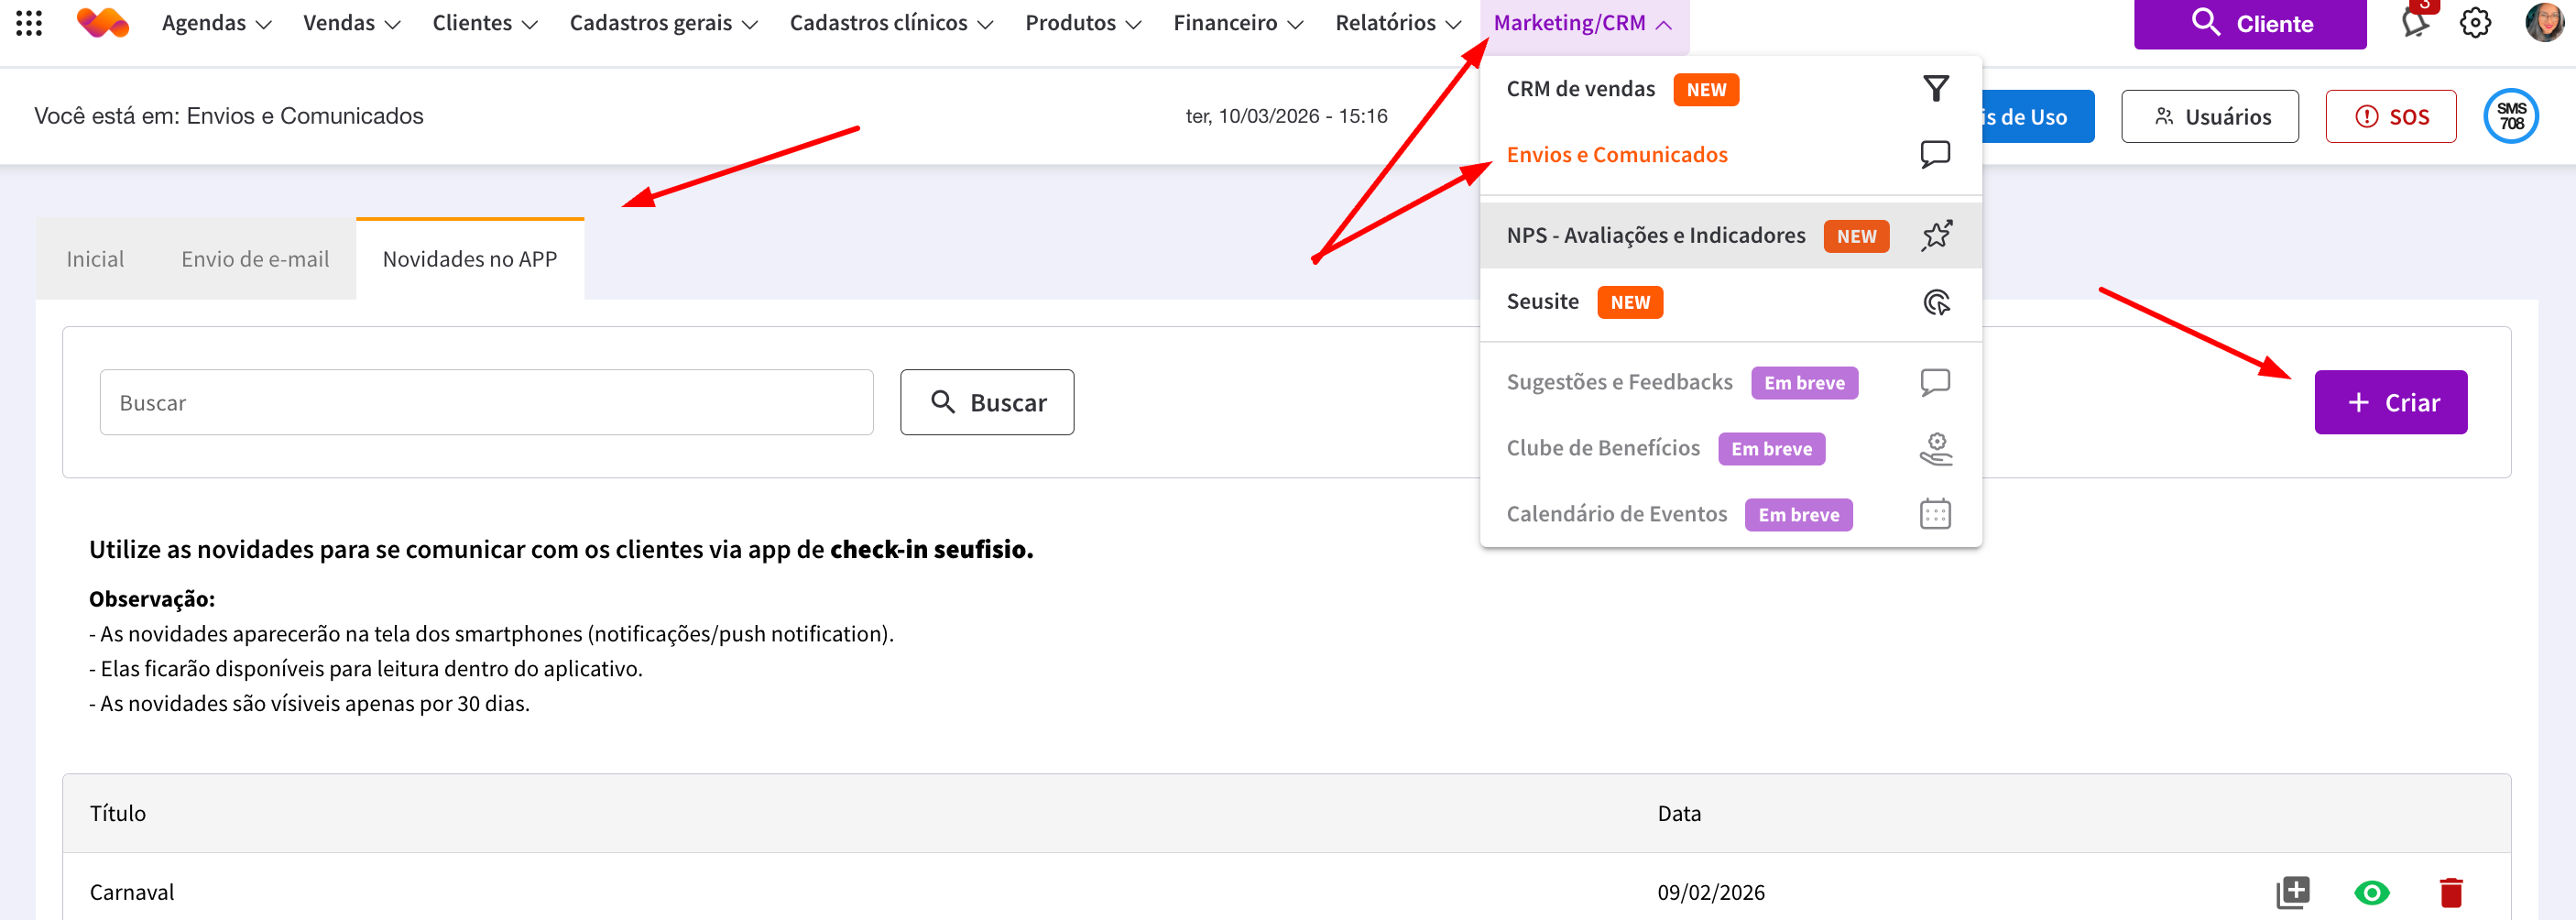The width and height of the screenshot is (2576, 920).
Task: Collapse the Marketing/CRM dropdown menu
Action: click(1582, 23)
